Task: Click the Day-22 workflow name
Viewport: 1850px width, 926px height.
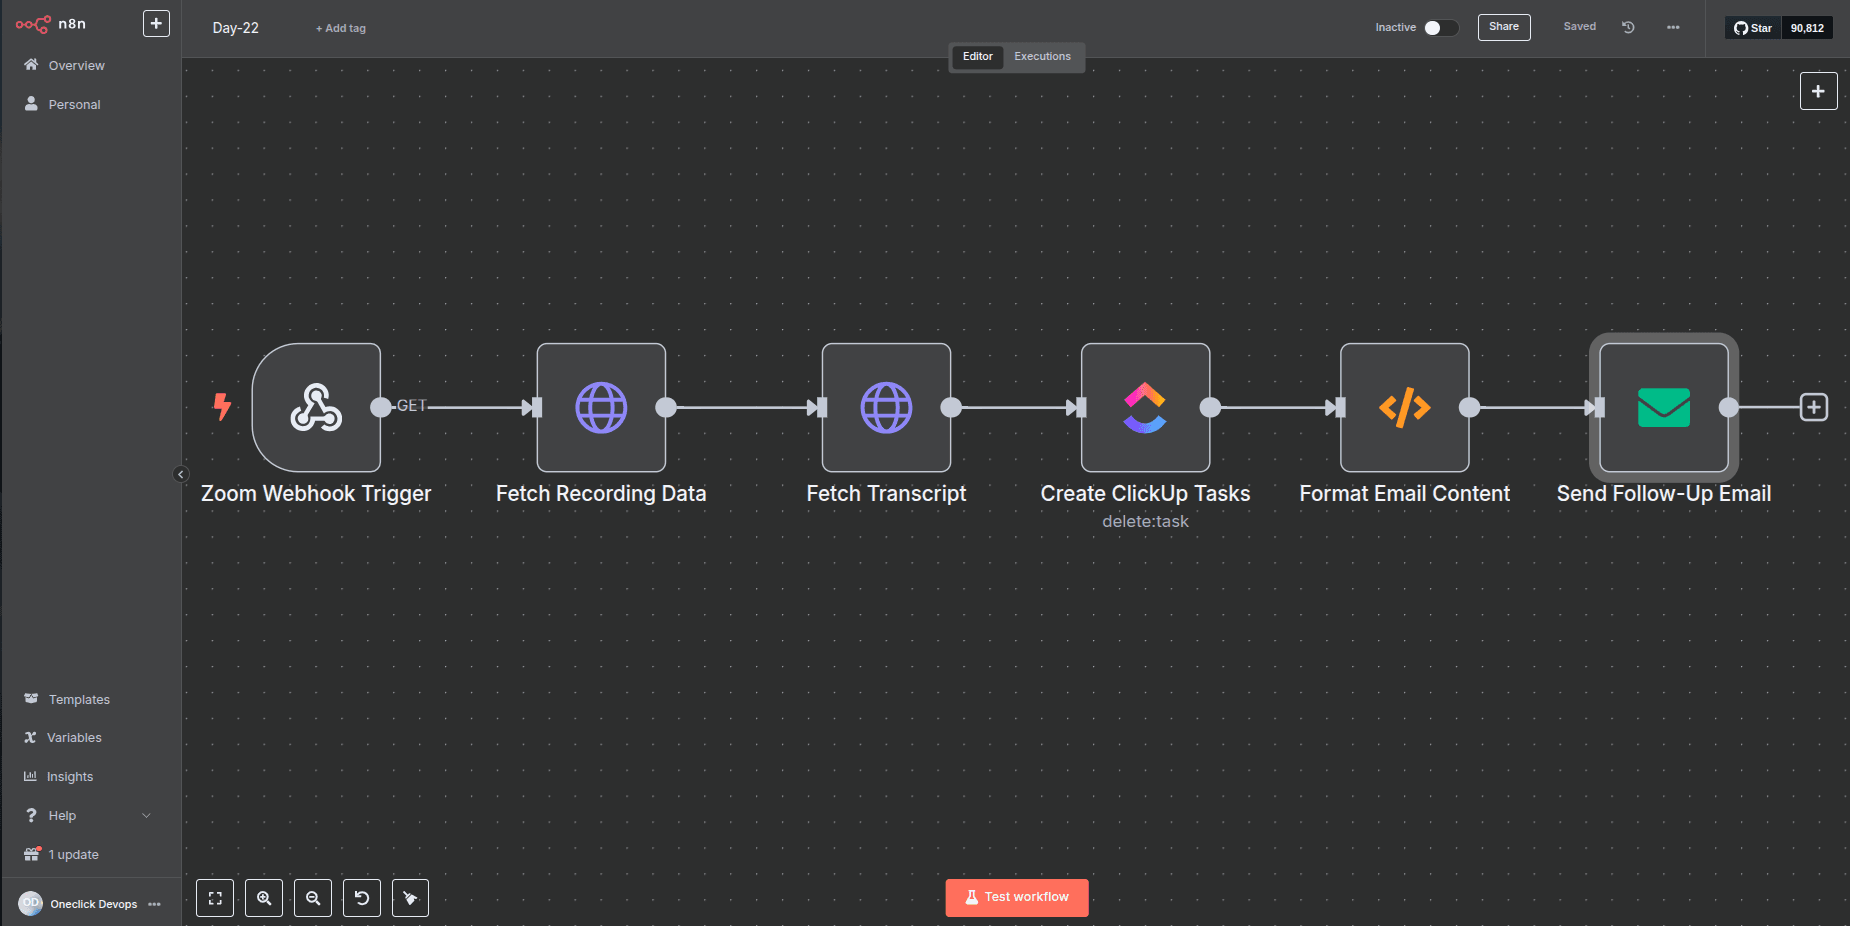Action: 236,28
